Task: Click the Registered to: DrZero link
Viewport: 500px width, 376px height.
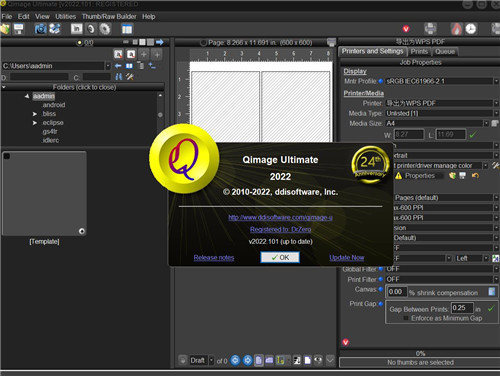Action: click(280, 229)
